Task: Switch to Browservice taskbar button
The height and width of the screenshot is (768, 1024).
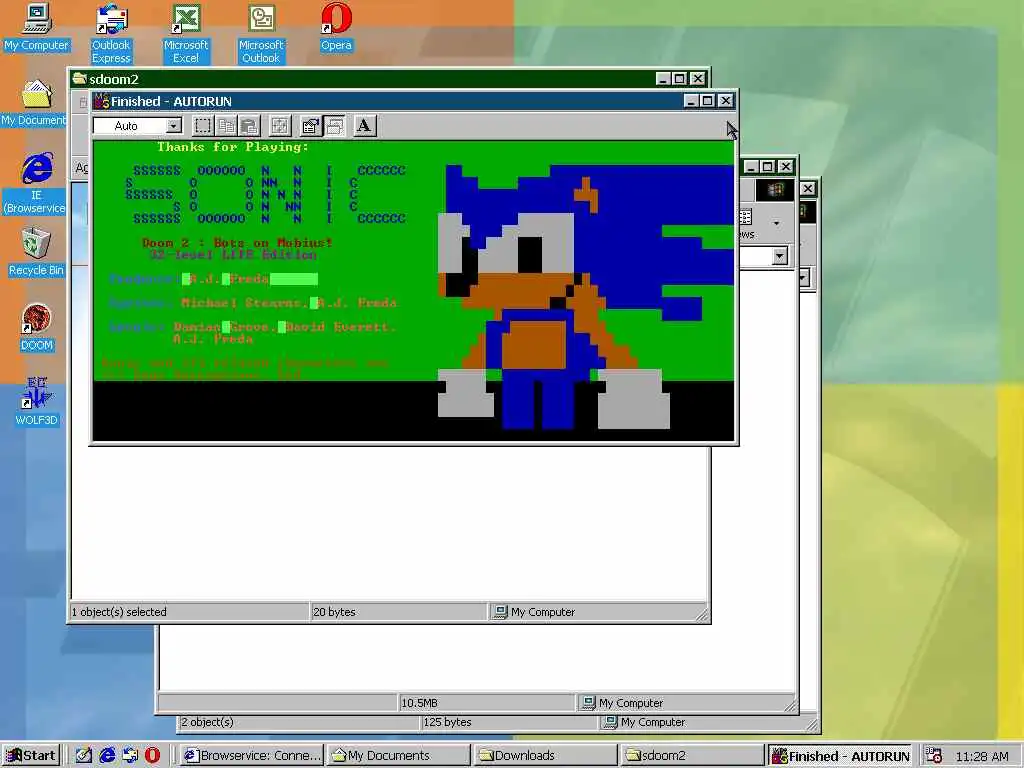Action: (x=251, y=756)
